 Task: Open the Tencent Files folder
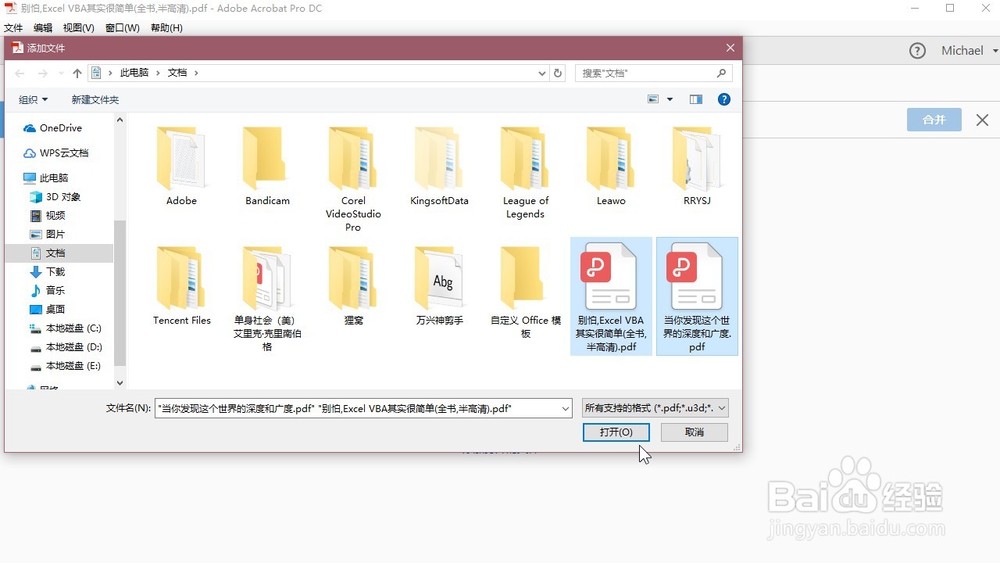coord(181,285)
